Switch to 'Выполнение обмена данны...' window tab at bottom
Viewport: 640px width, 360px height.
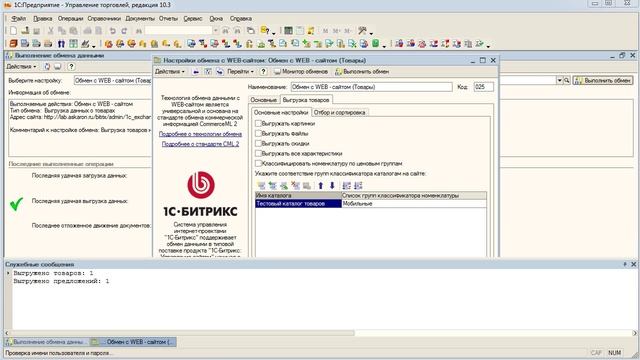point(46,342)
